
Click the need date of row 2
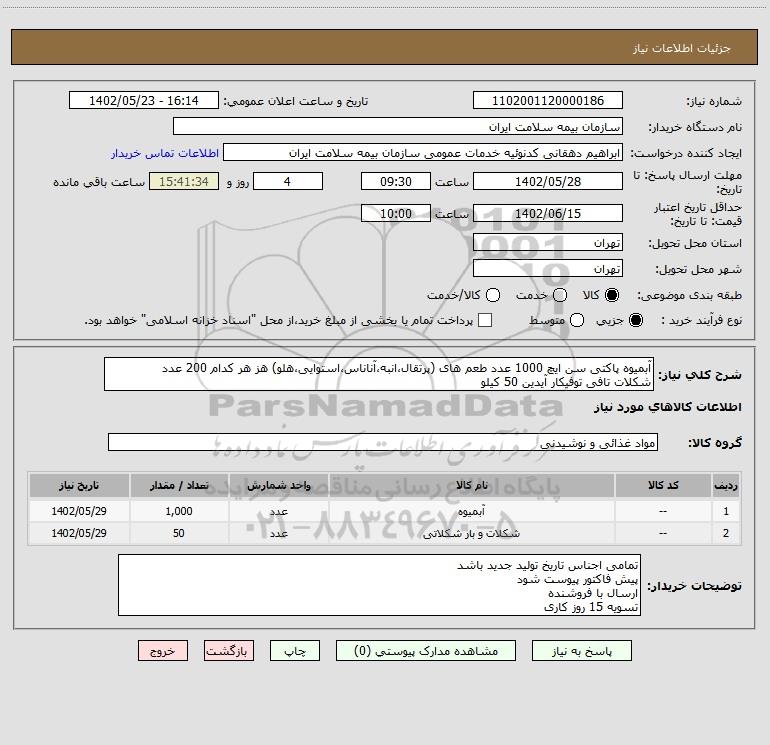(x=79, y=533)
